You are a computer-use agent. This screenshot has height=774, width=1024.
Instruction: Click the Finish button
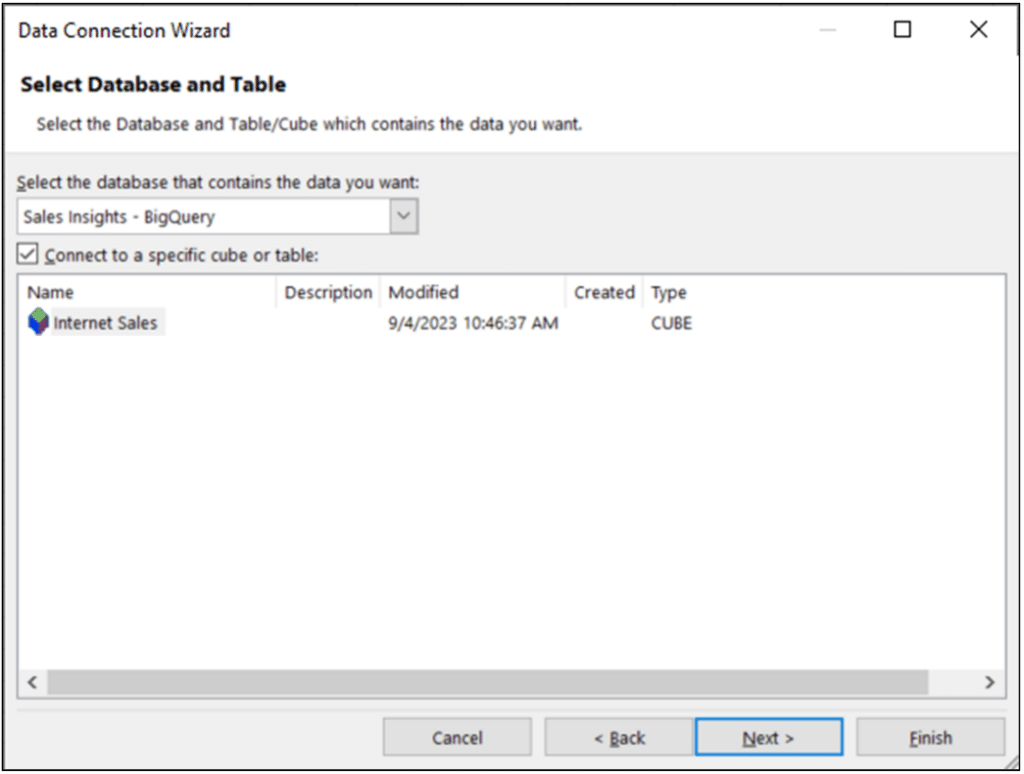click(930, 737)
